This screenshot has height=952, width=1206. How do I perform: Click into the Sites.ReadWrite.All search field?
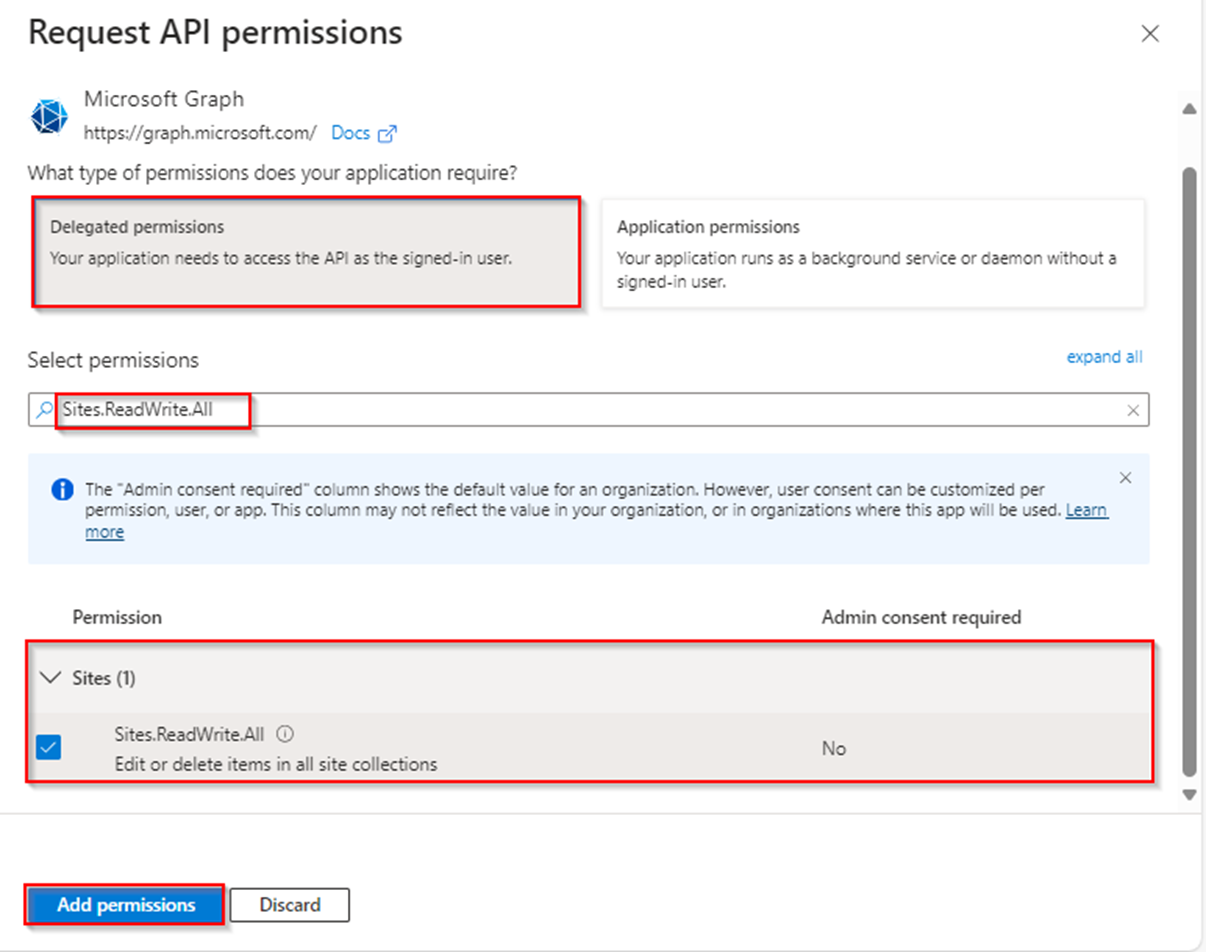click(588, 410)
